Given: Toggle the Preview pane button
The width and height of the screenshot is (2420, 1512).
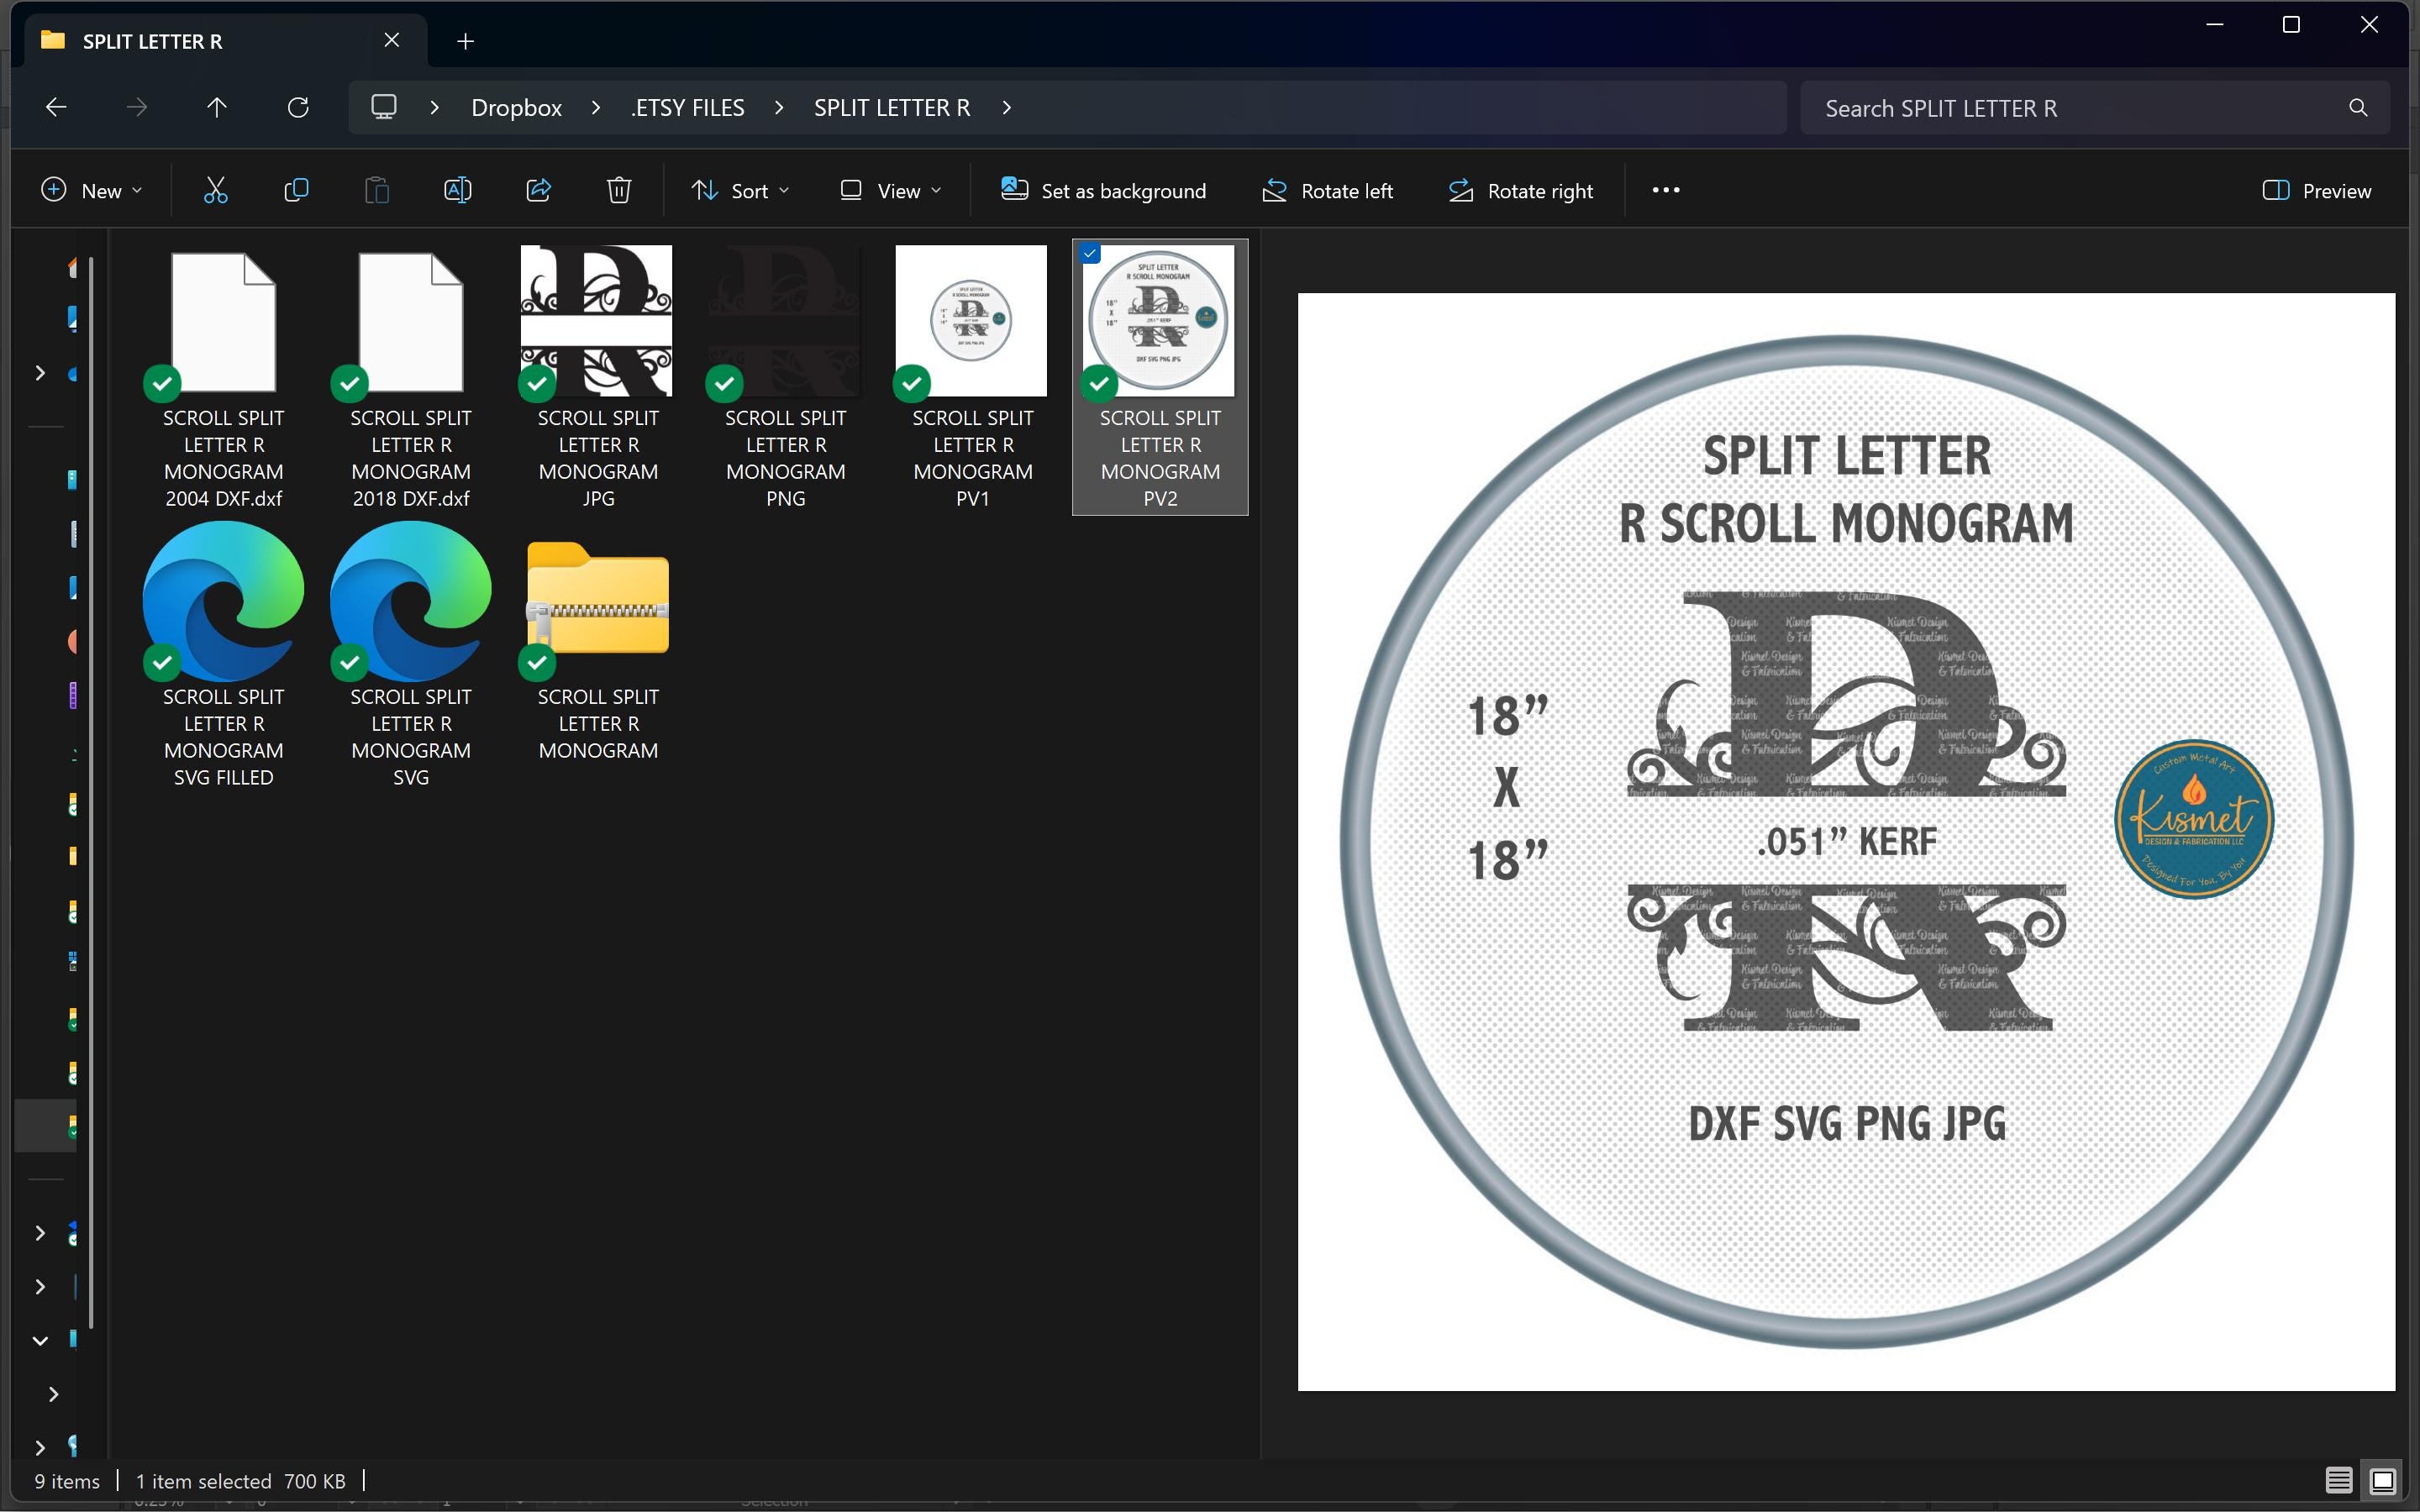Looking at the screenshot, I should [2316, 190].
